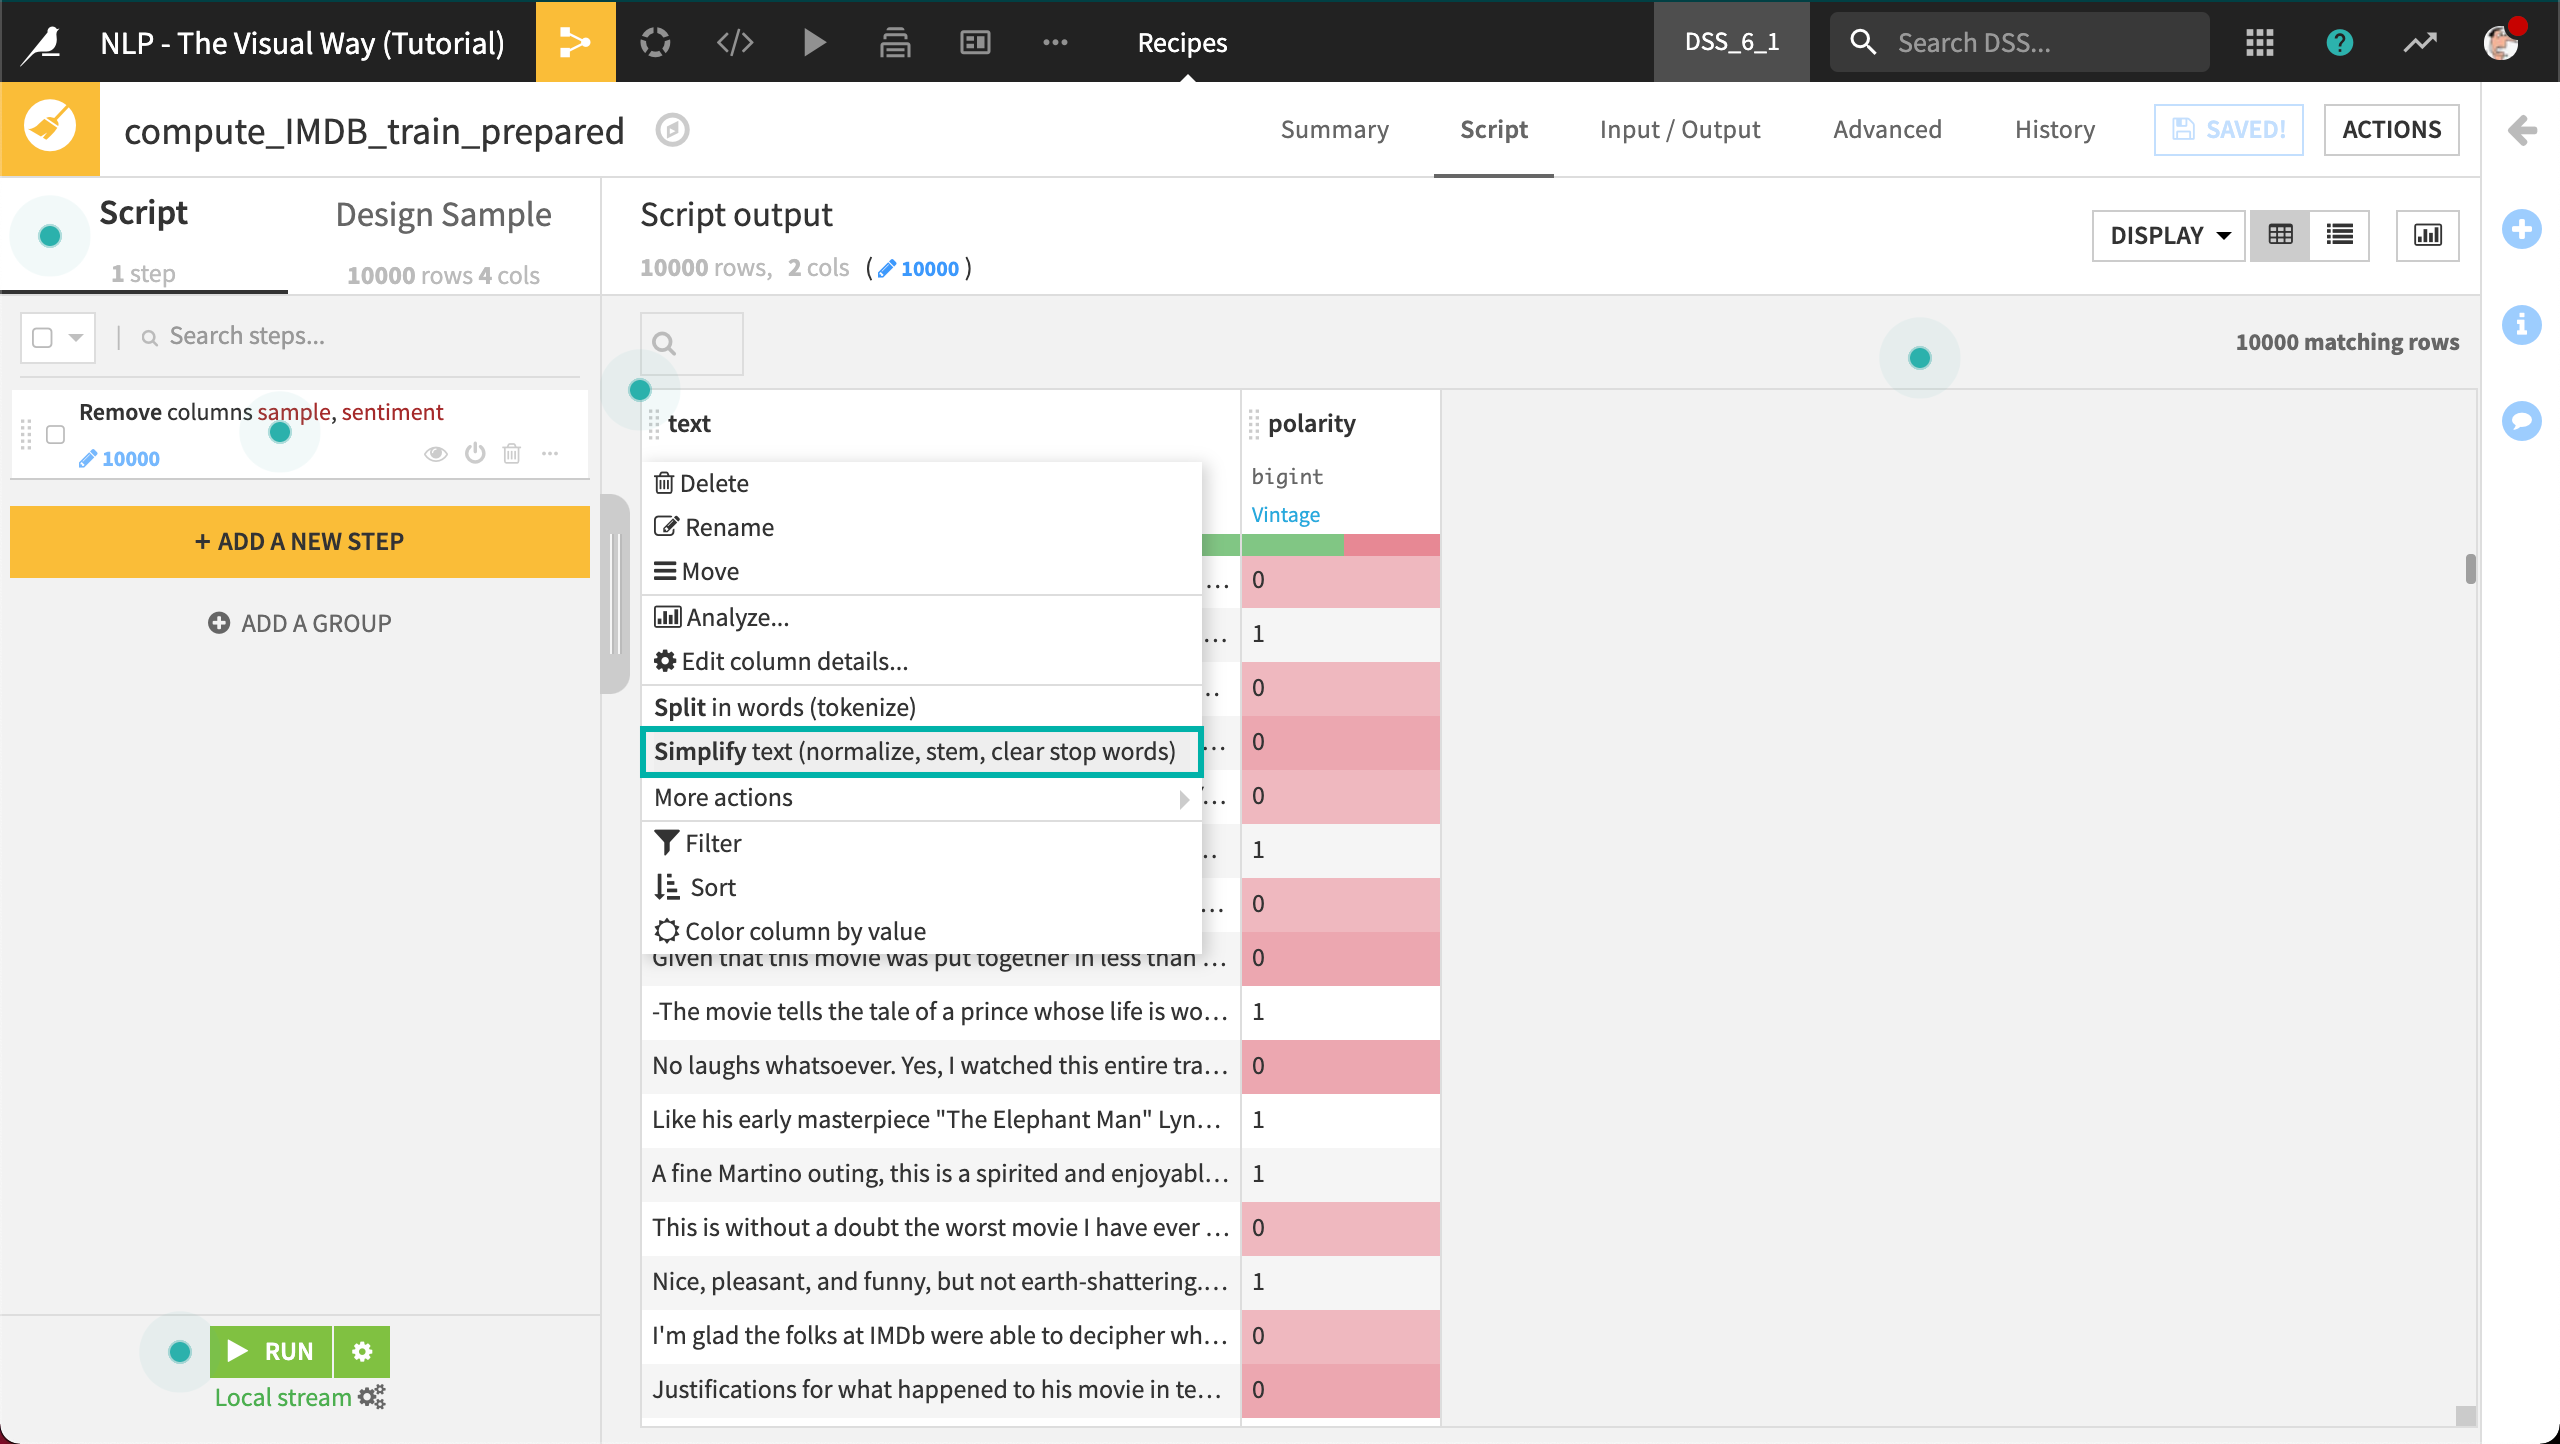
Task: Open the discussions chat bubble icon
Action: 2521,421
